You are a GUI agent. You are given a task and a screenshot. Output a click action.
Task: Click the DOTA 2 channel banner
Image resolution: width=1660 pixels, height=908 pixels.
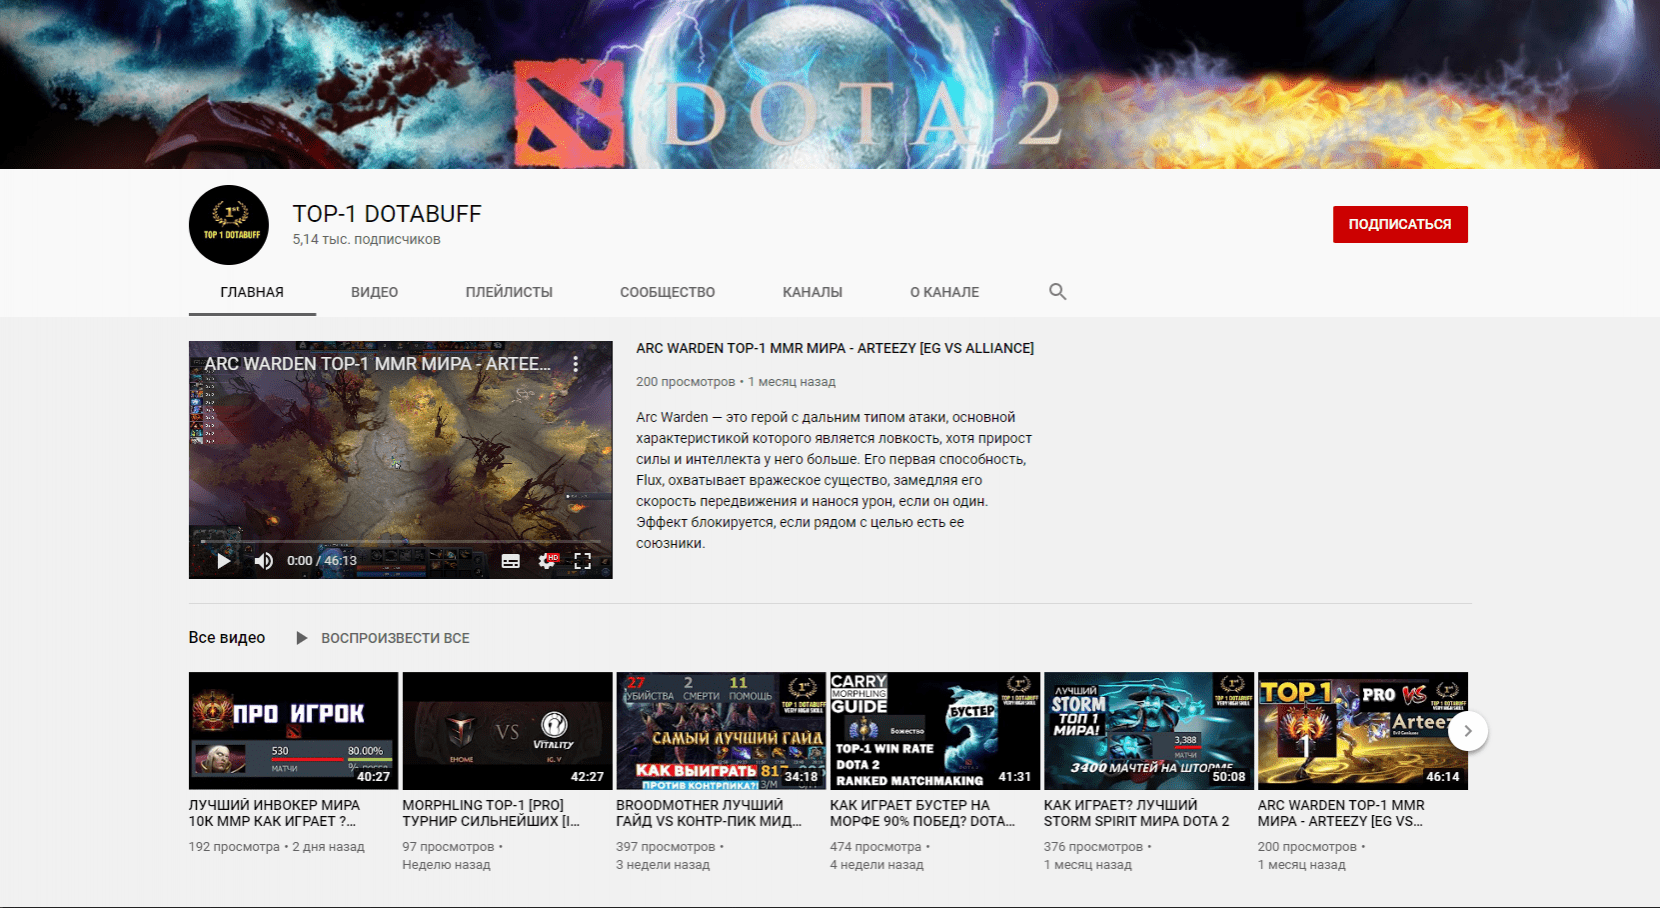pyautogui.click(x=830, y=84)
